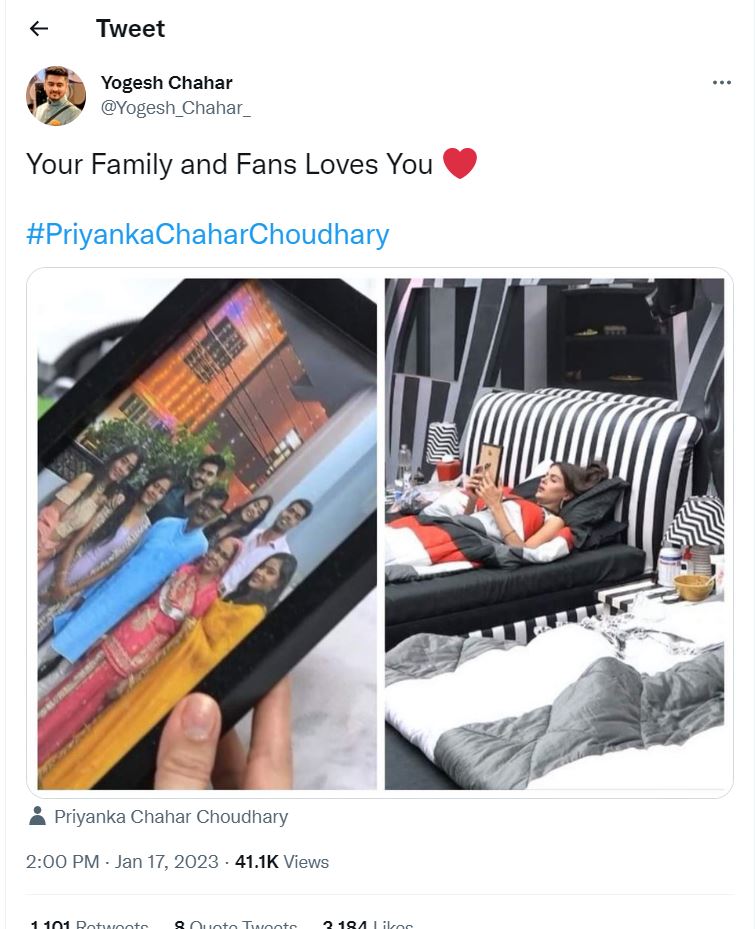Open the #PriyankaChaharChoudhary hashtag
The height and width of the screenshot is (929, 755).
pyautogui.click(x=207, y=234)
